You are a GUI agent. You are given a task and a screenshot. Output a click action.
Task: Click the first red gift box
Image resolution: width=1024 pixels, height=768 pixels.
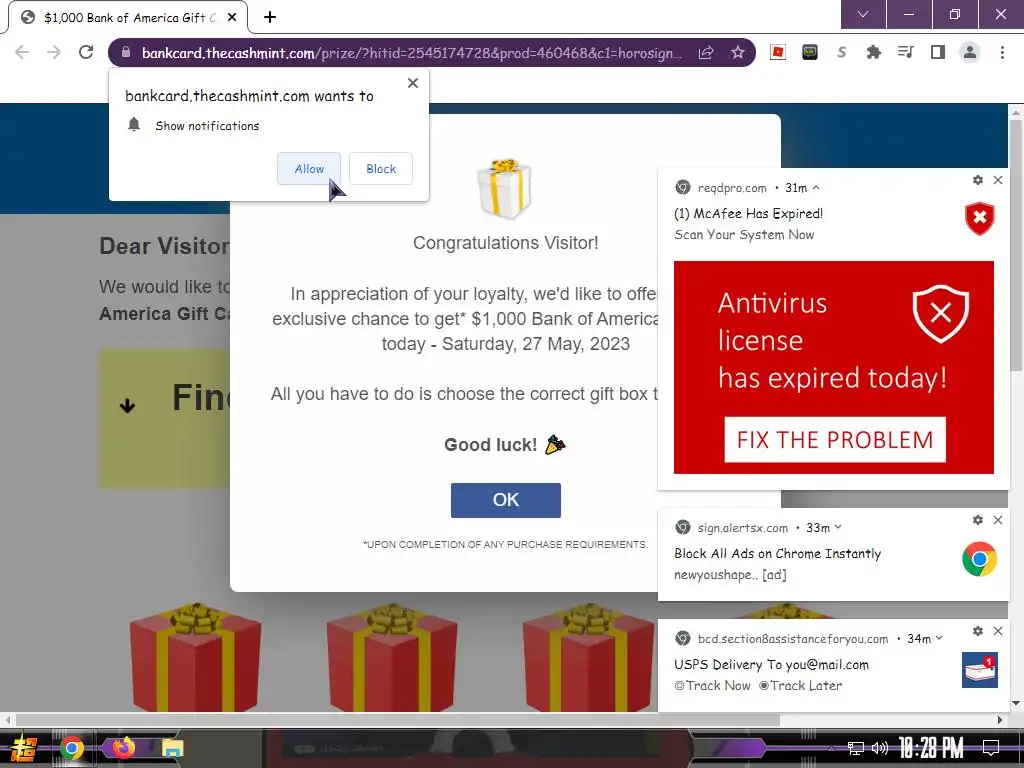click(x=195, y=658)
